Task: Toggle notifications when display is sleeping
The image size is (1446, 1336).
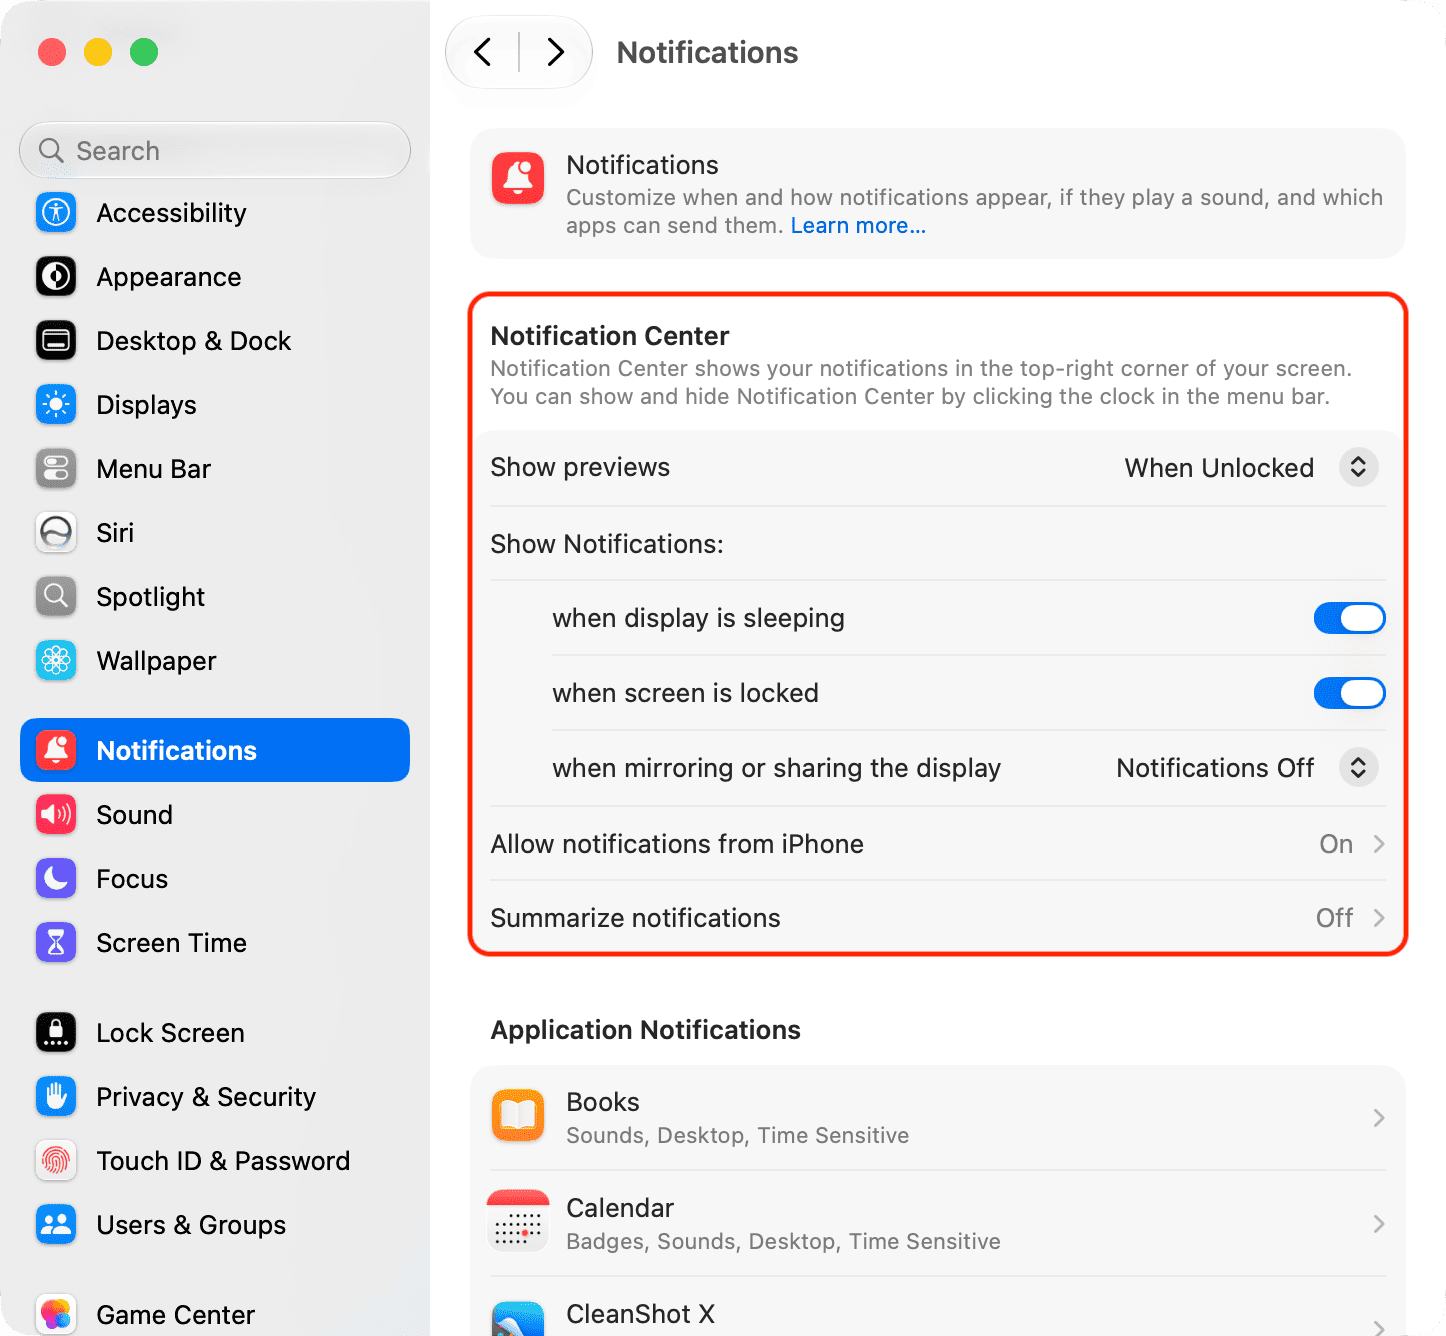Action: [1349, 618]
